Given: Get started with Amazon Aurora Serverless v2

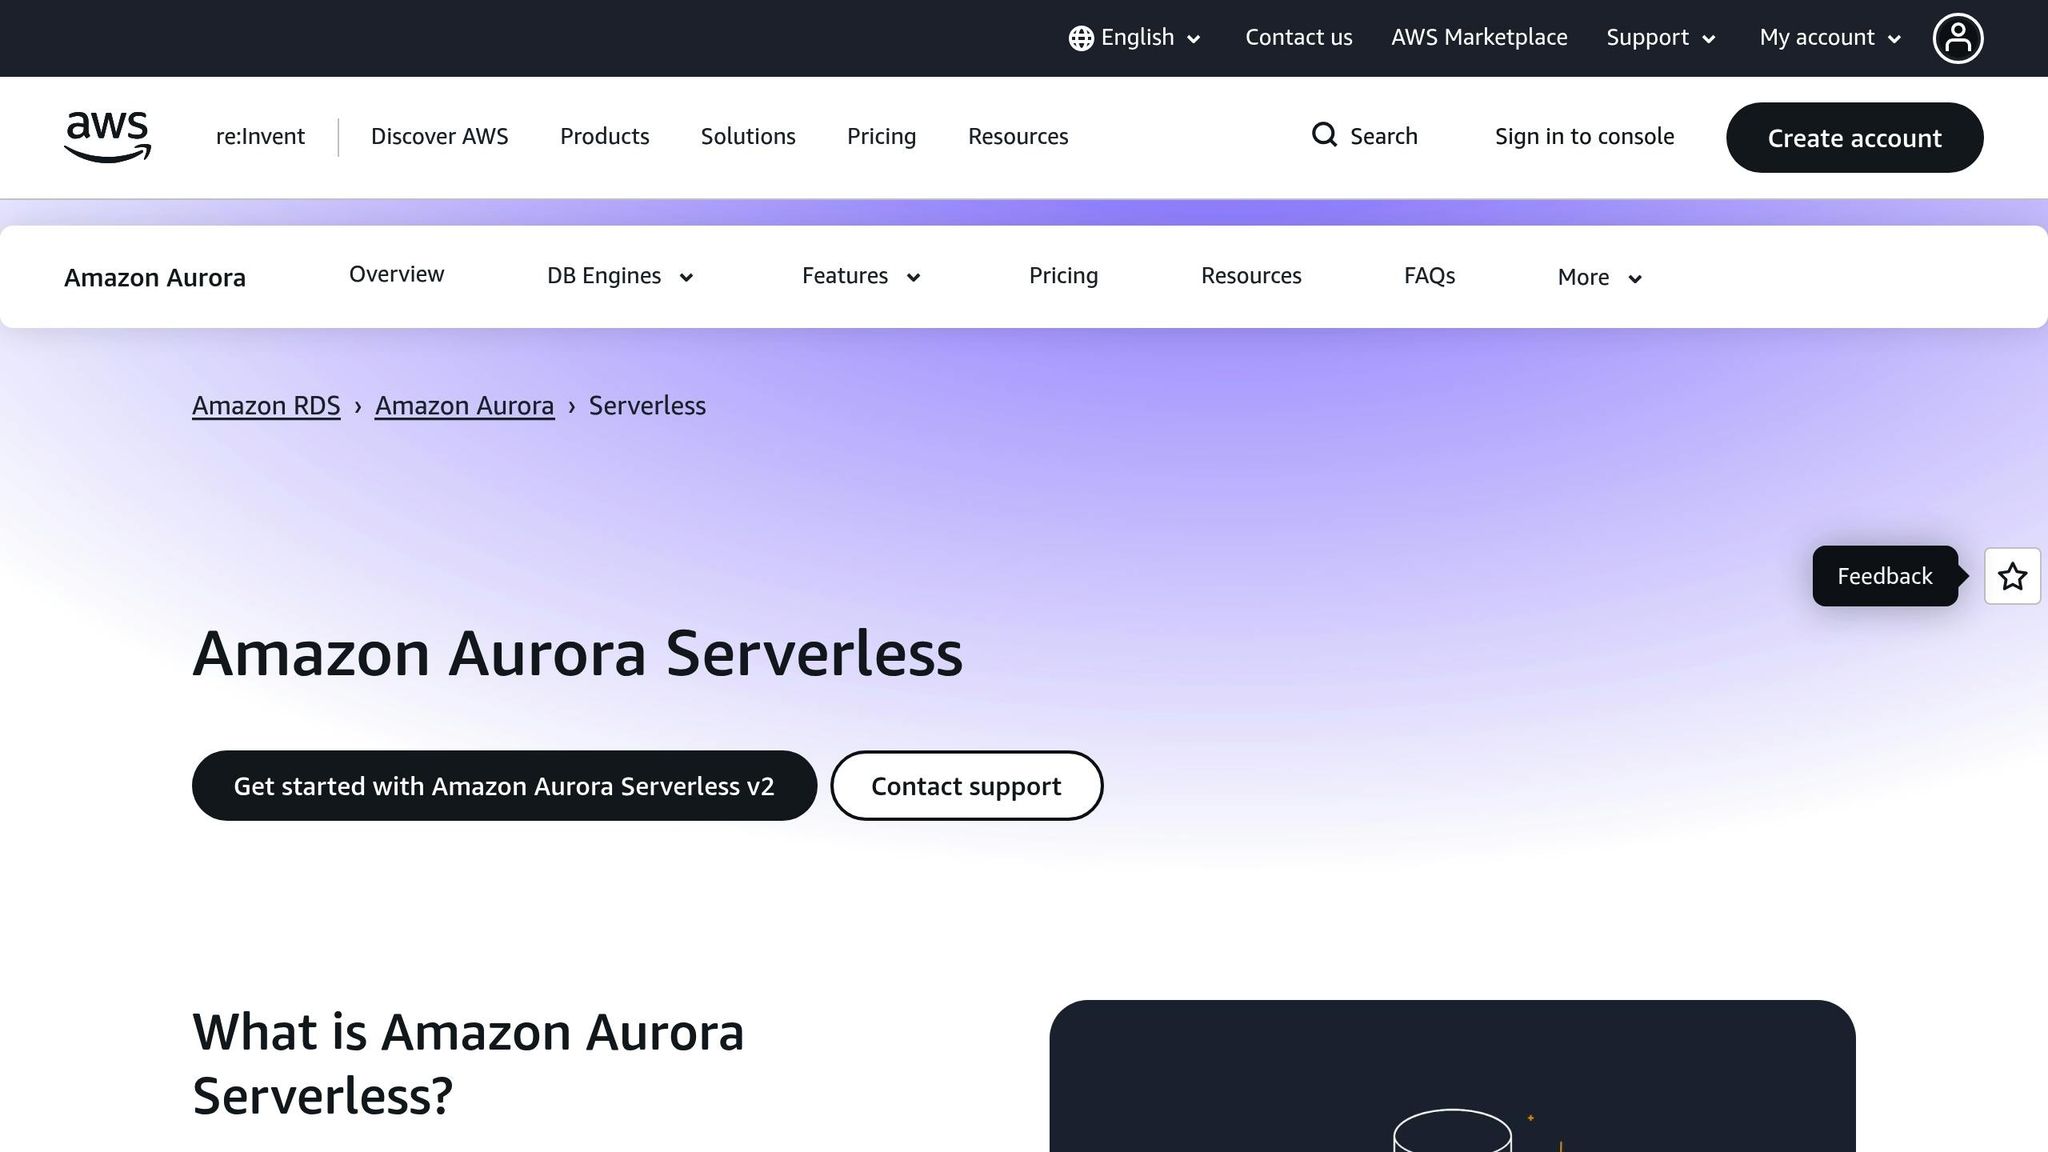Looking at the screenshot, I should (503, 786).
